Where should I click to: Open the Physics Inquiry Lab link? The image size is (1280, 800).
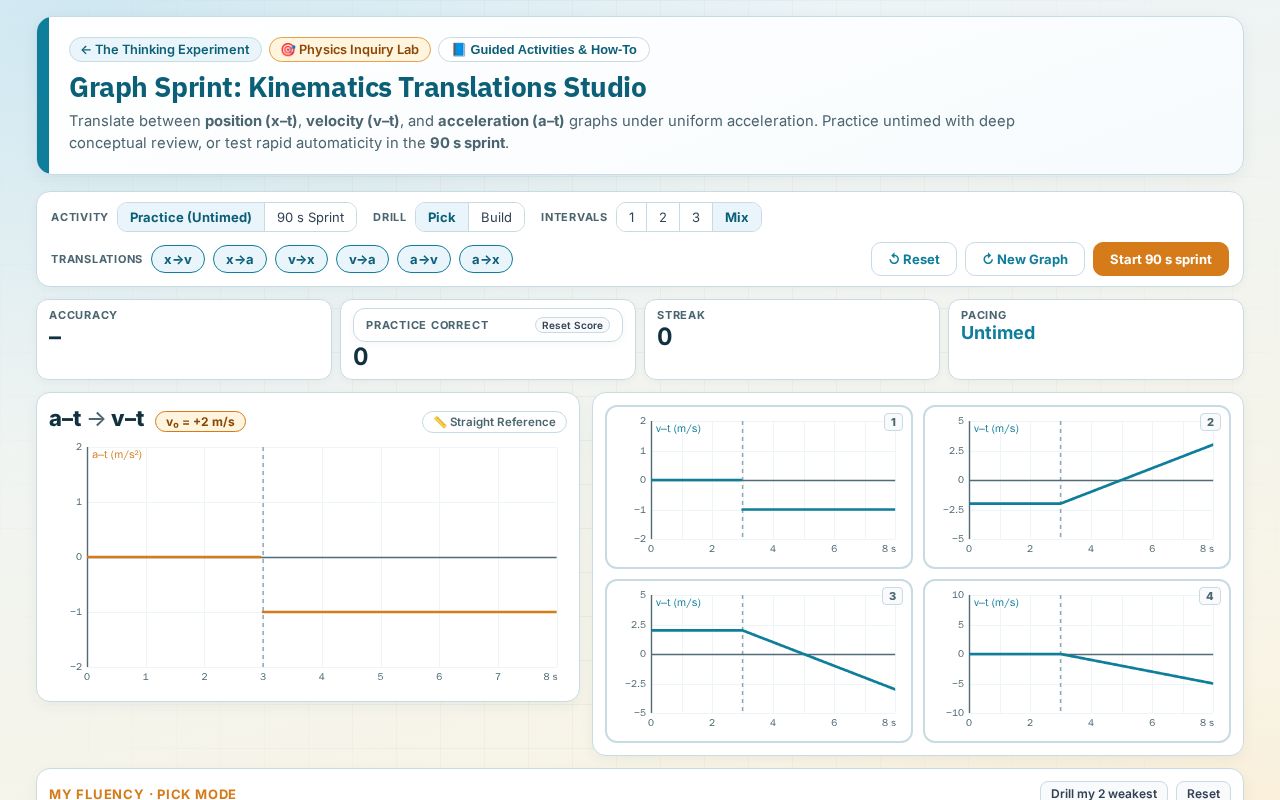click(350, 50)
